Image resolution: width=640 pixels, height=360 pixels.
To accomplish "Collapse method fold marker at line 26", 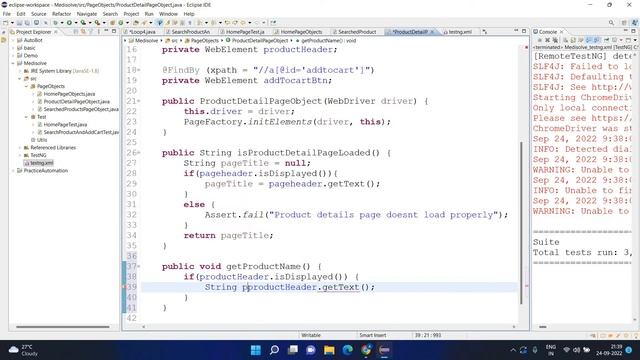I will tap(139, 153).
